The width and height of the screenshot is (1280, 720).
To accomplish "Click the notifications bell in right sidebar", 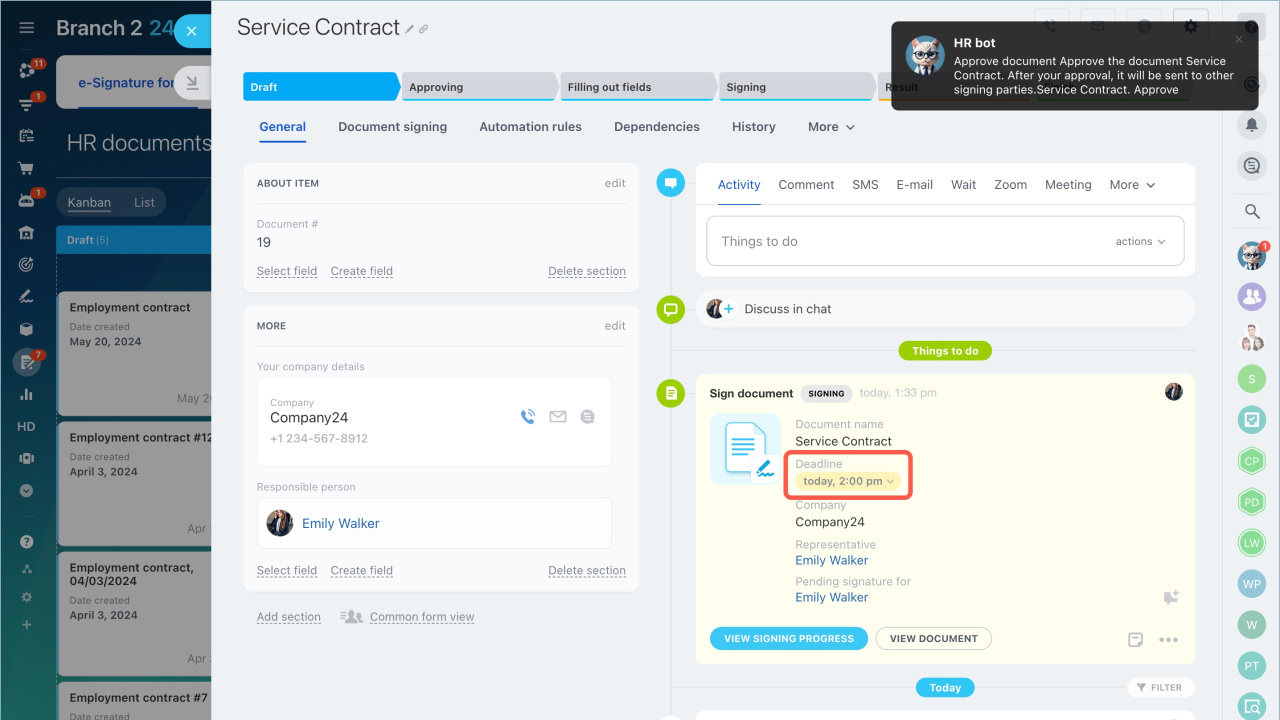I will (1251, 125).
